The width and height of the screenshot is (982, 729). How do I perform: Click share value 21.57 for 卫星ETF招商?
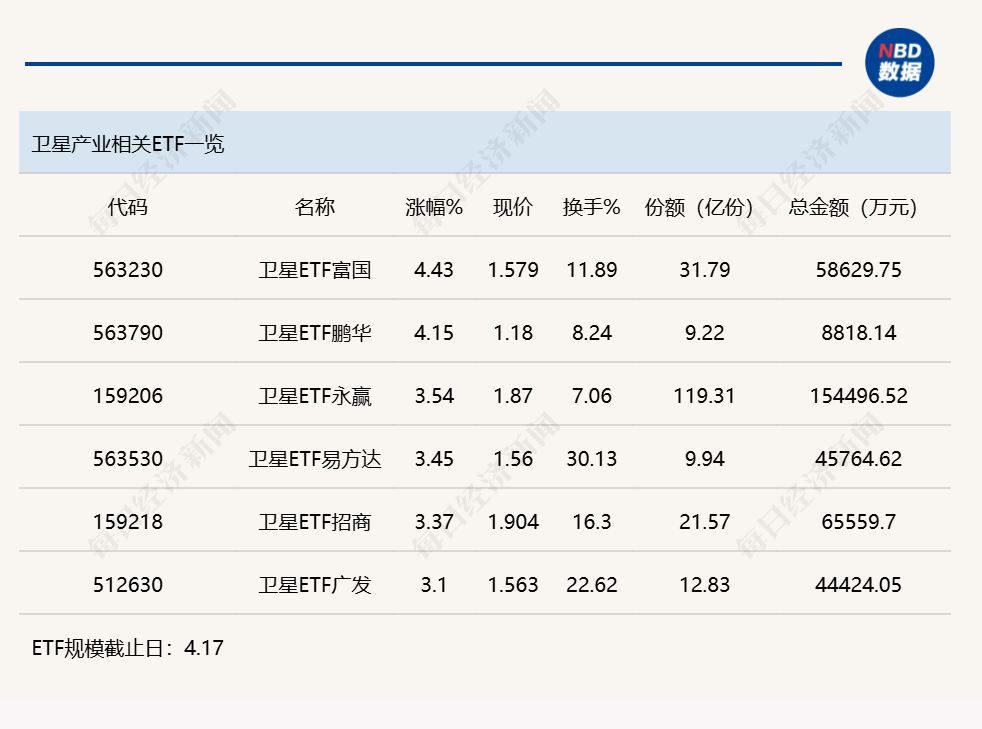pyautogui.click(x=703, y=521)
